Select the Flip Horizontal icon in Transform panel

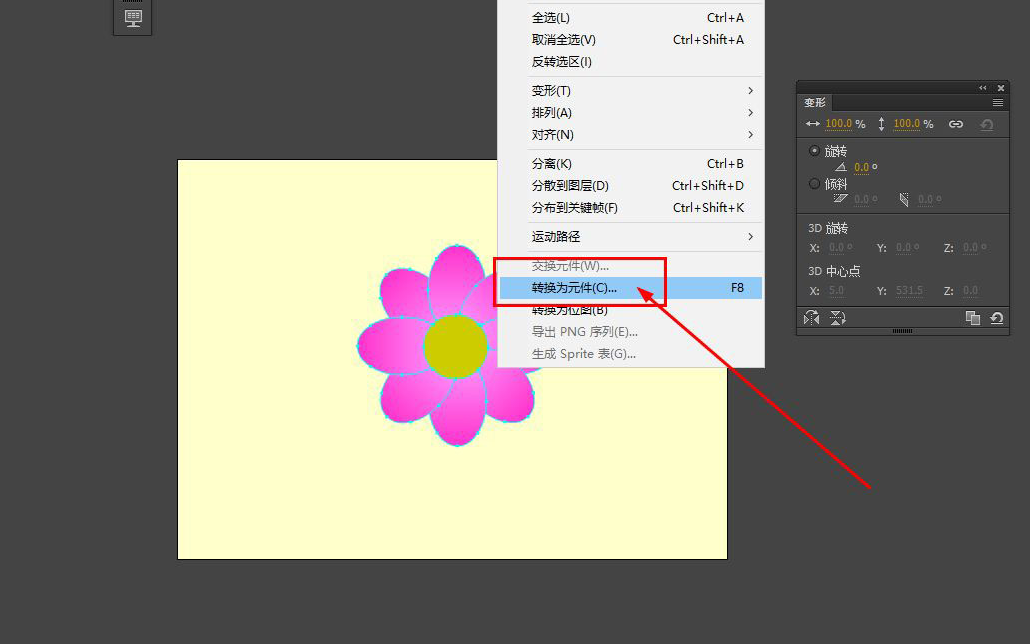(812, 318)
